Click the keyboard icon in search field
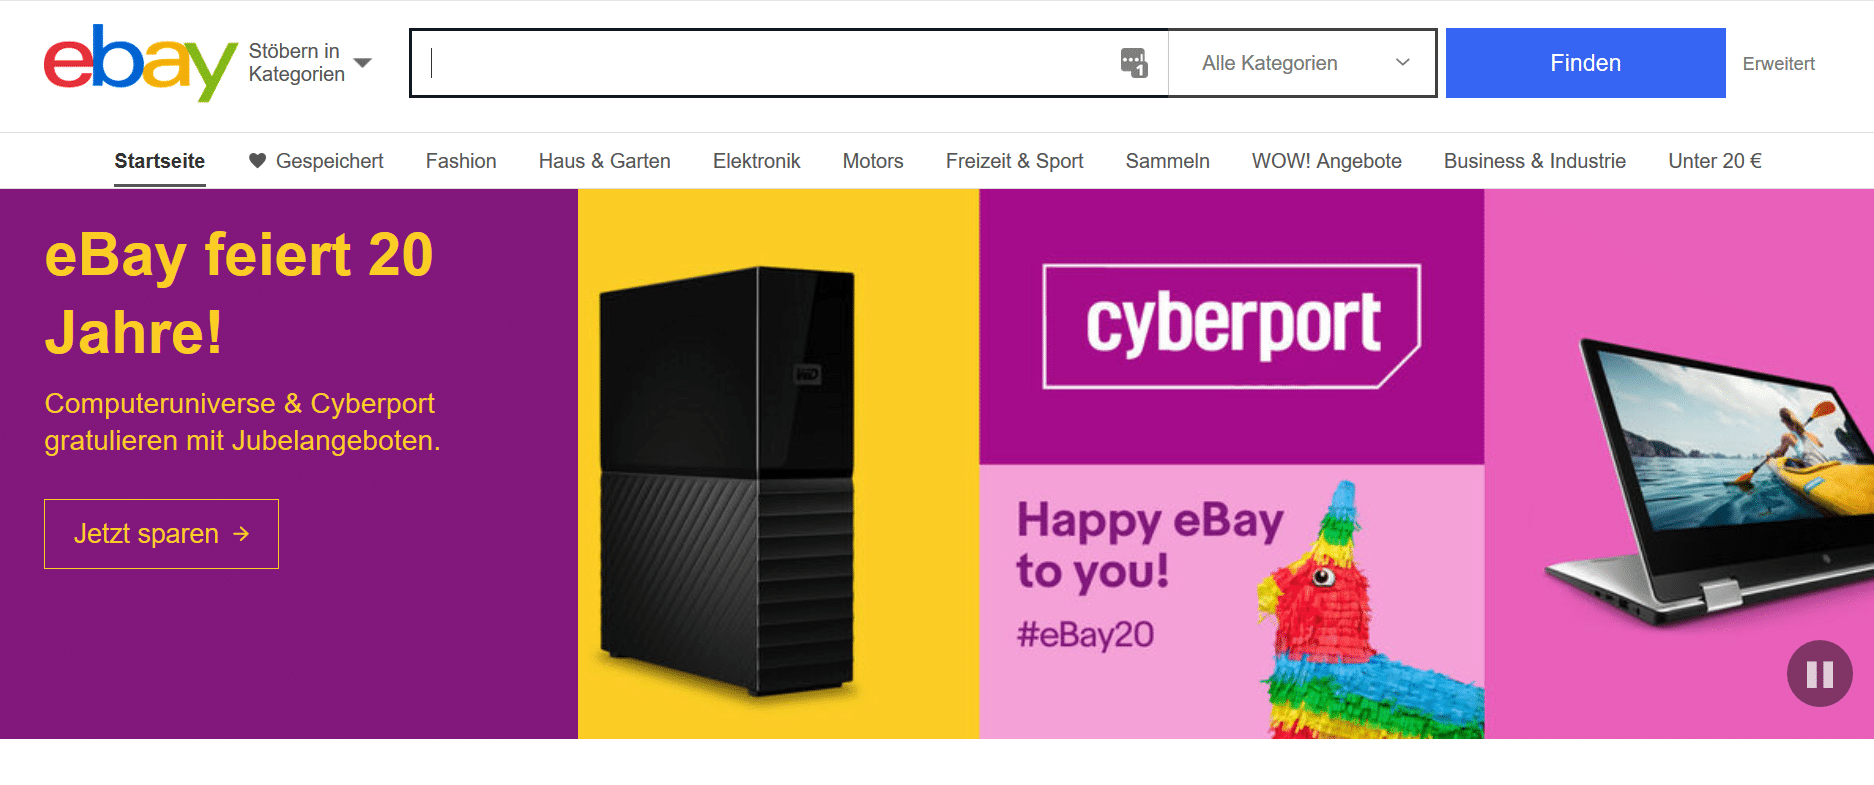1874x785 pixels. 1133,63
